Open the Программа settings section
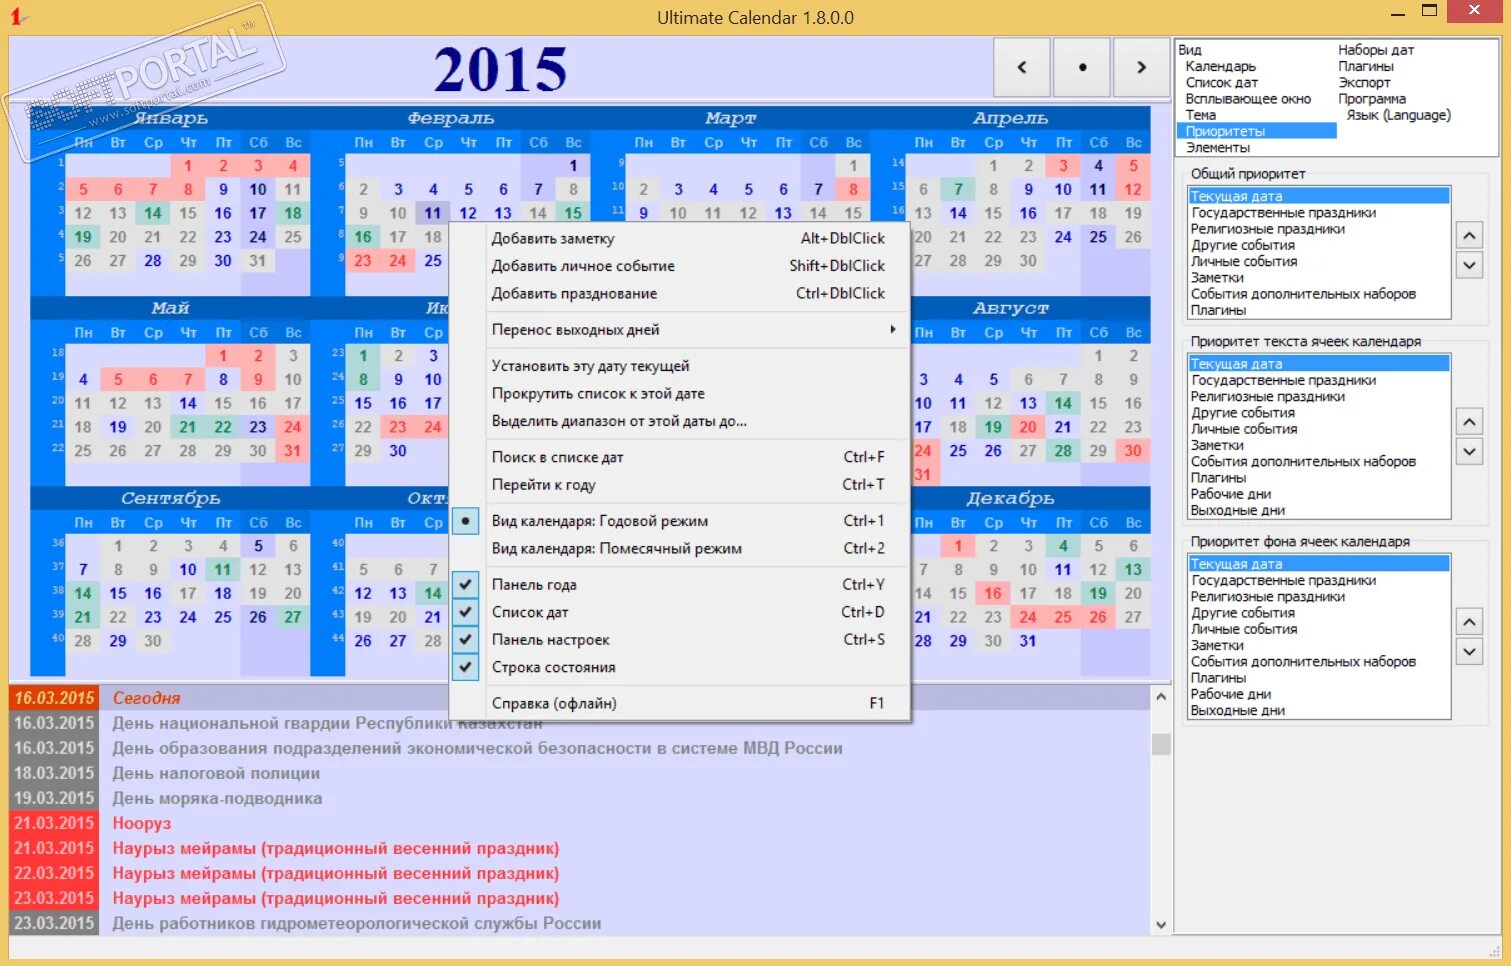This screenshot has height=966, width=1511. [1371, 99]
